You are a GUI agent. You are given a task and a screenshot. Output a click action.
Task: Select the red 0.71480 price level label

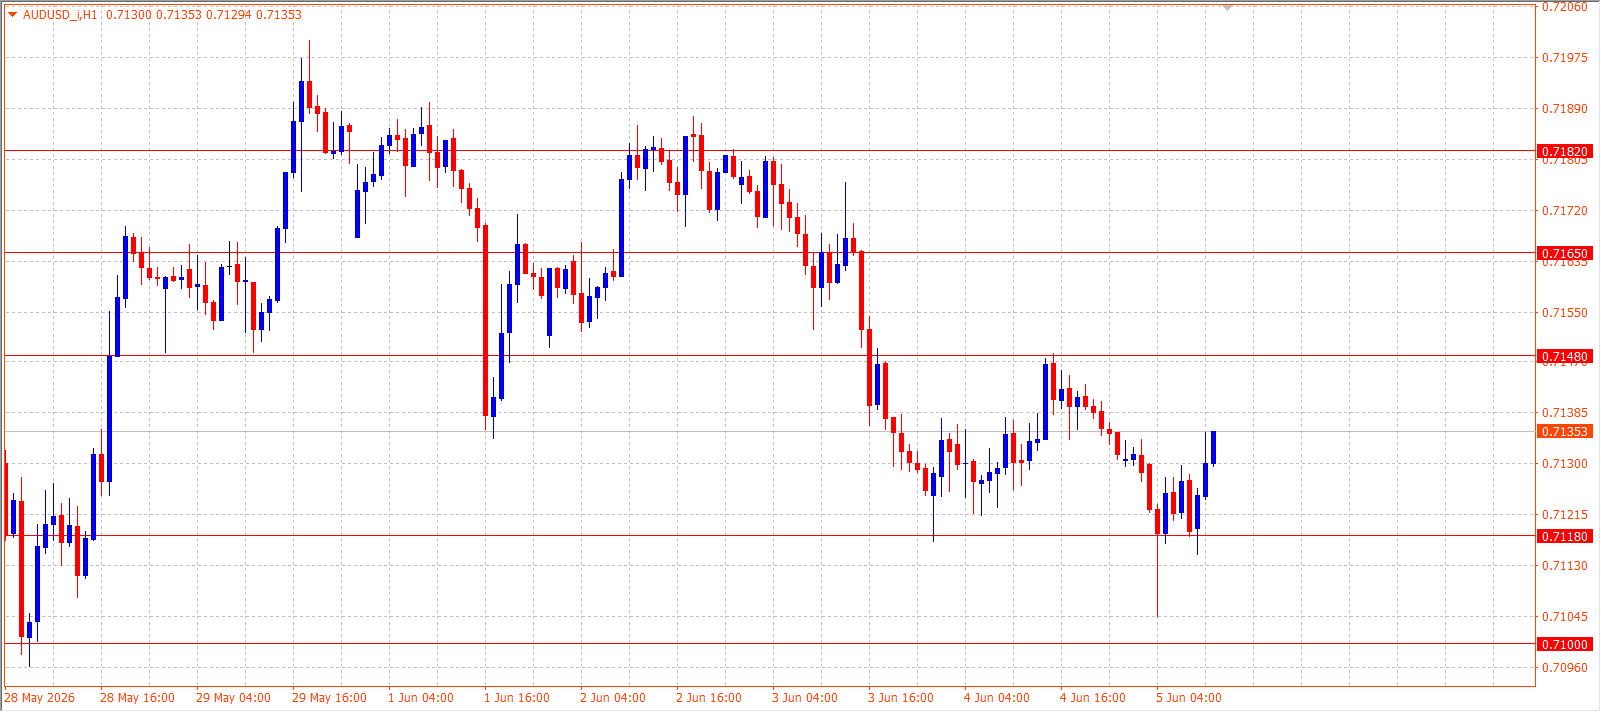[x=1564, y=357]
